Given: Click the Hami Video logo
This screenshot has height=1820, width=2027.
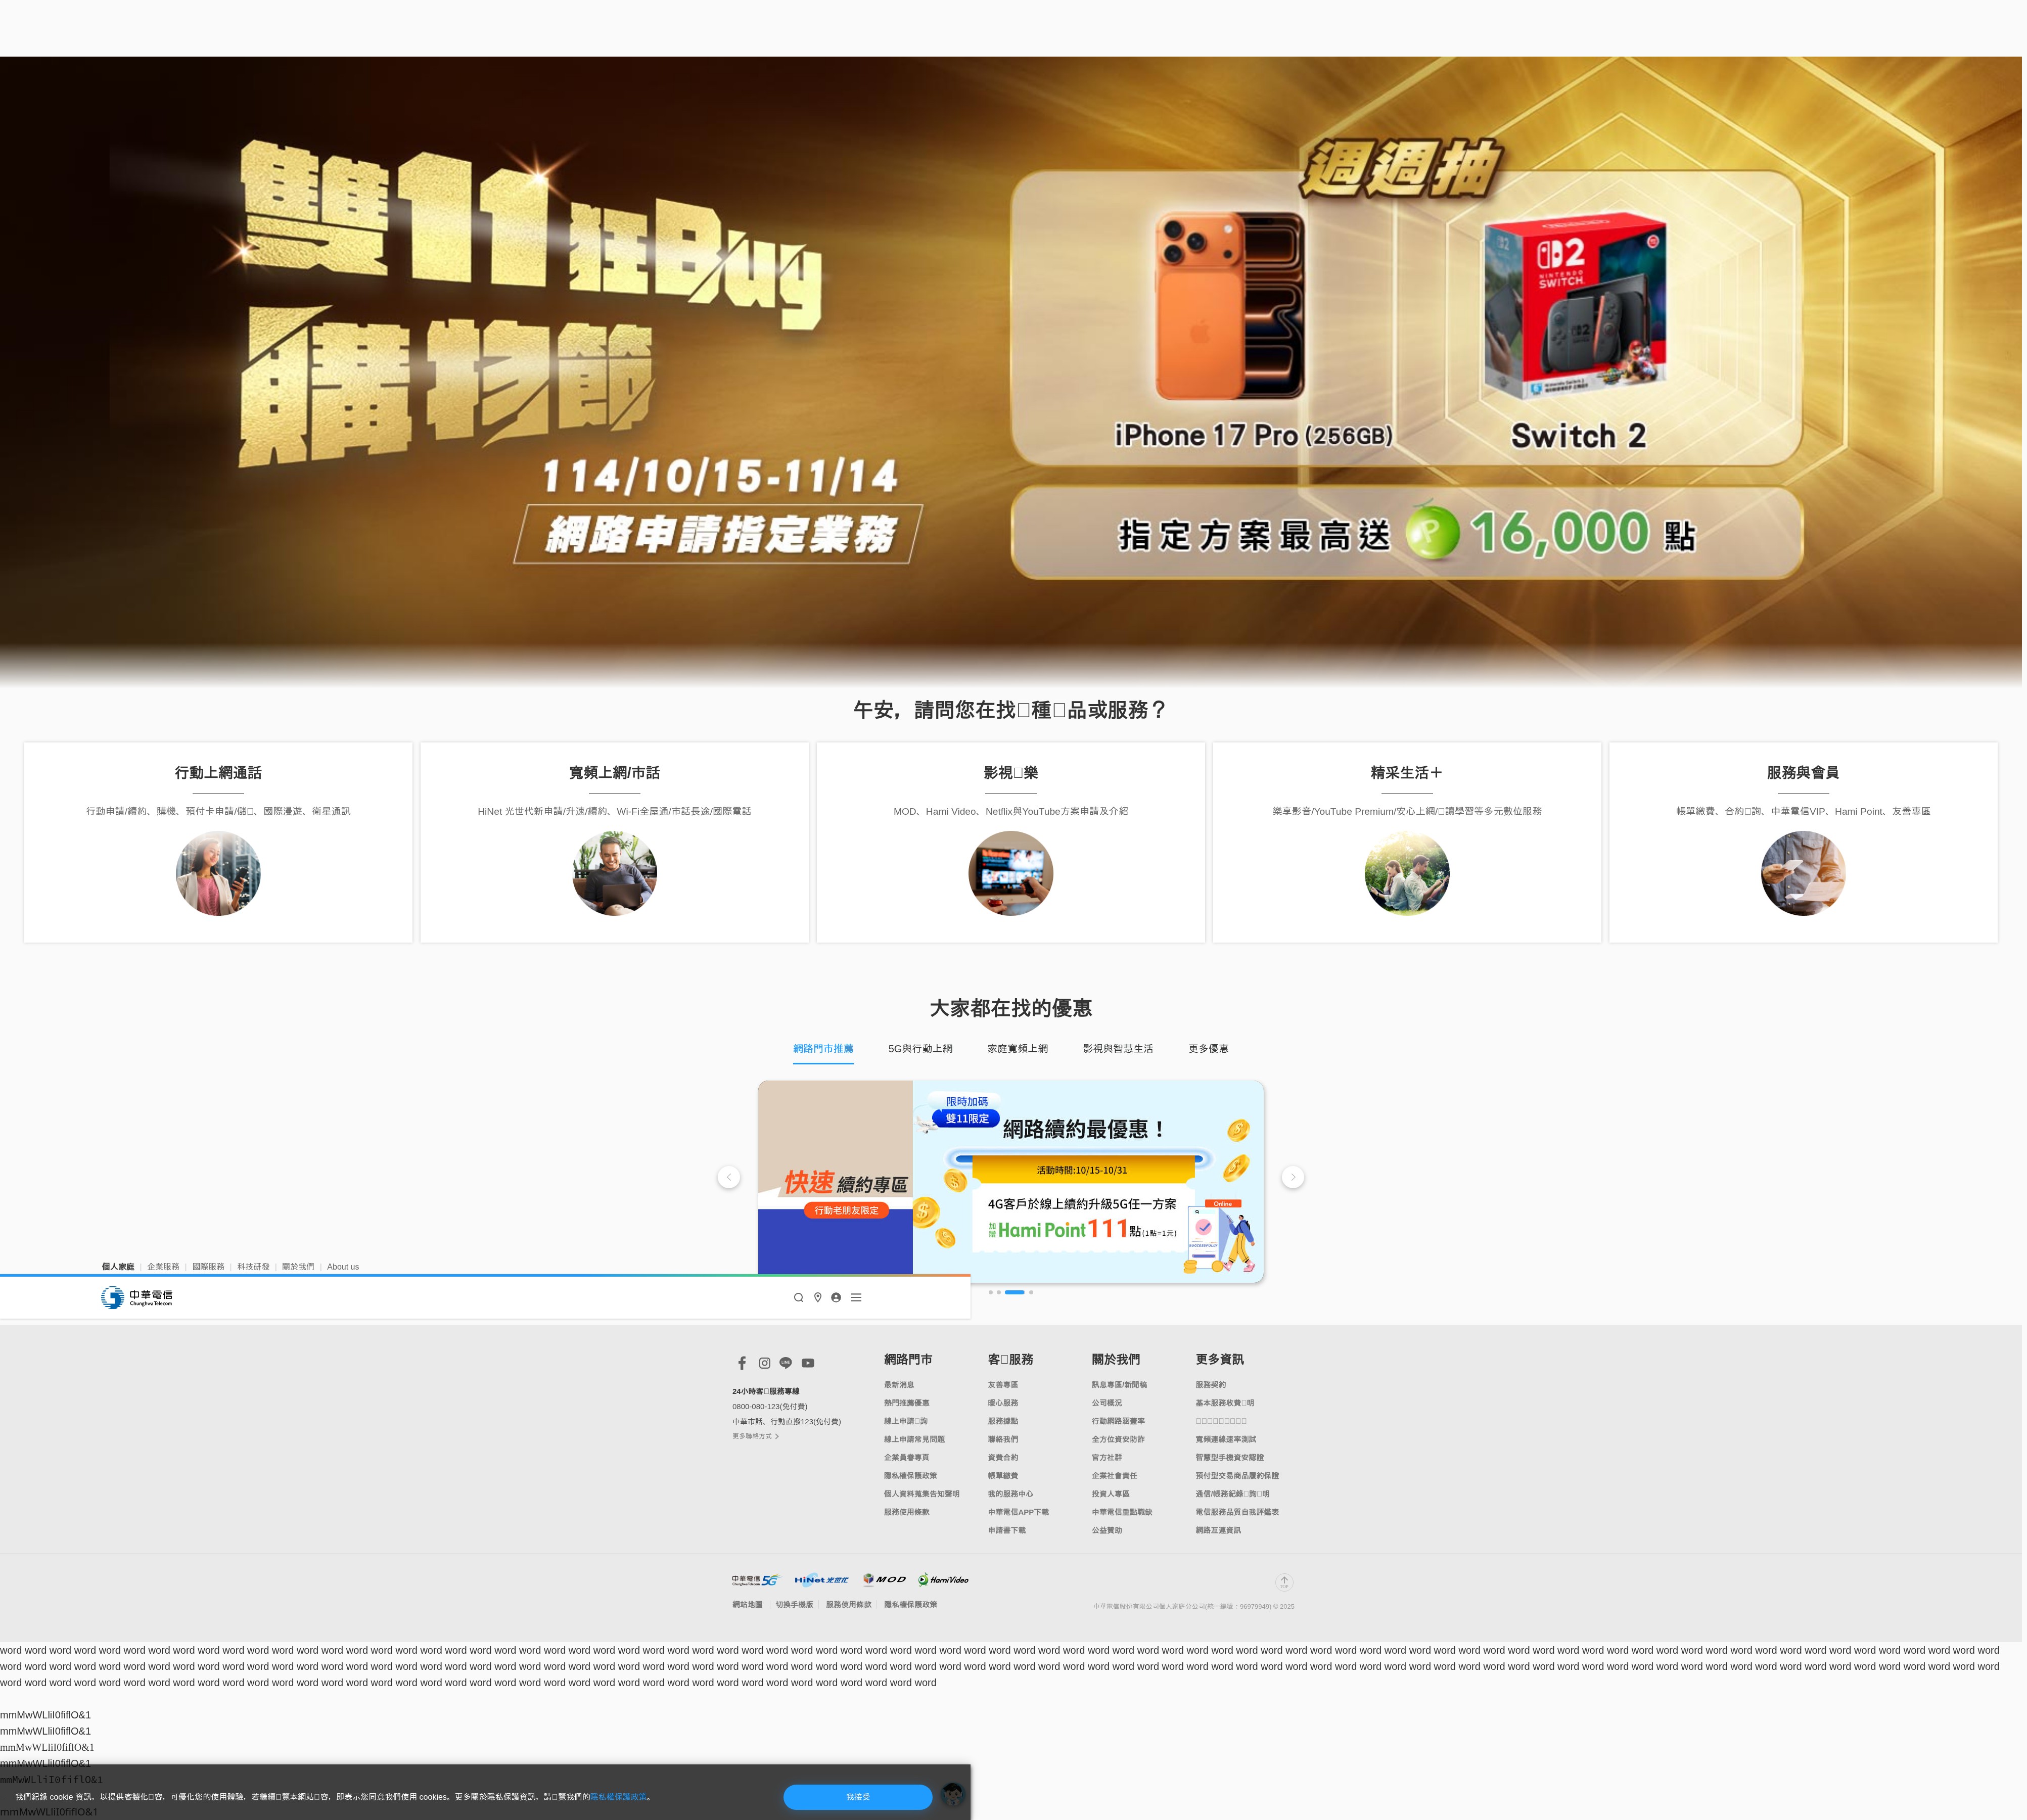Looking at the screenshot, I should 943,1580.
